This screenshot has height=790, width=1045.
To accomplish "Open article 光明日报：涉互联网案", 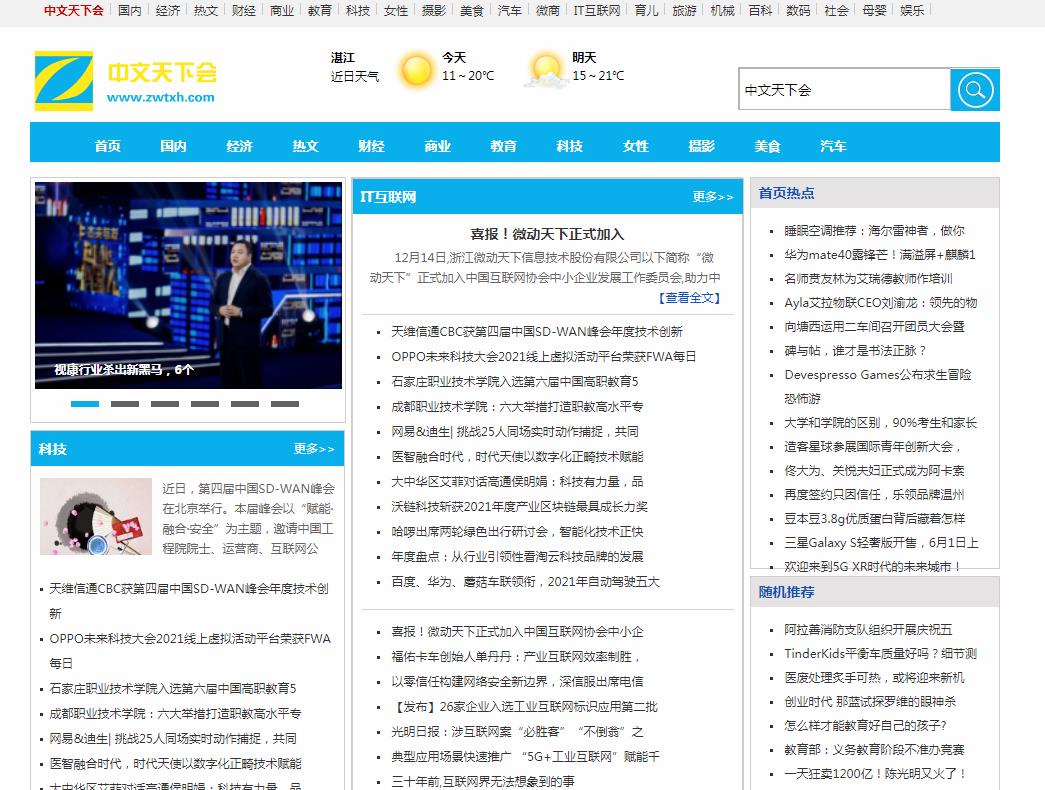I will (517, 731).
